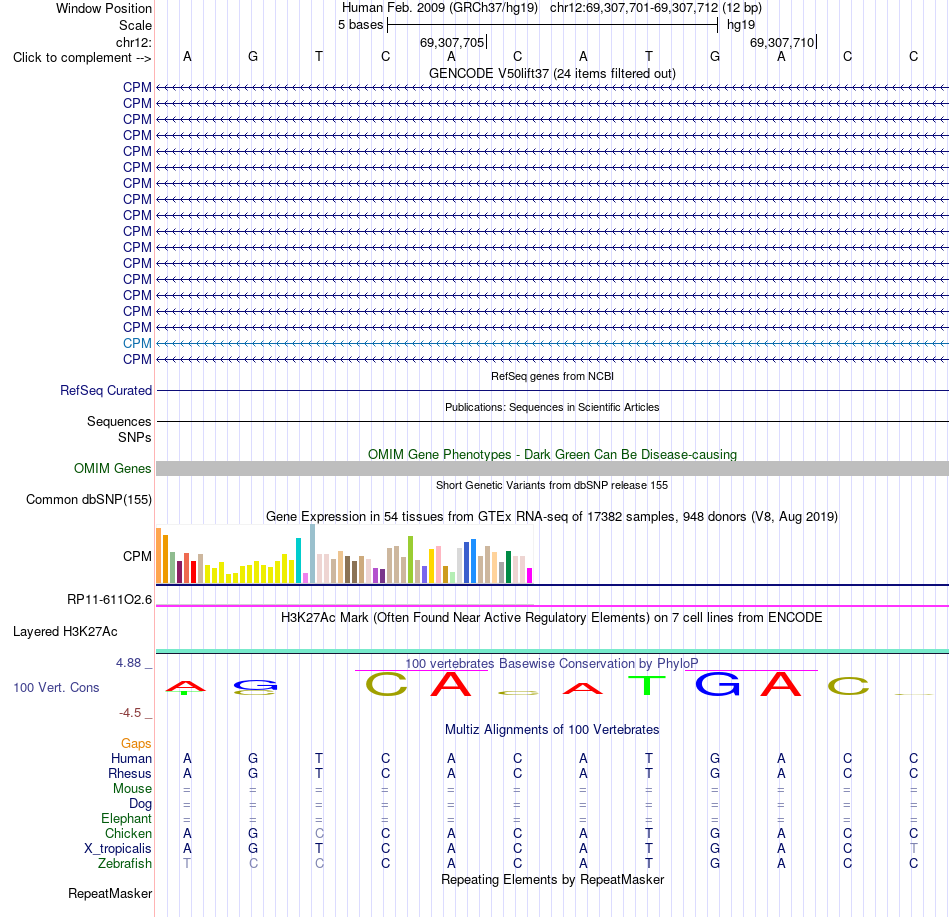This screenshot has width=950, height=917.
Task: Click the tallest gray-blue bar in GTEx chart
Action: tap(313, 554)
